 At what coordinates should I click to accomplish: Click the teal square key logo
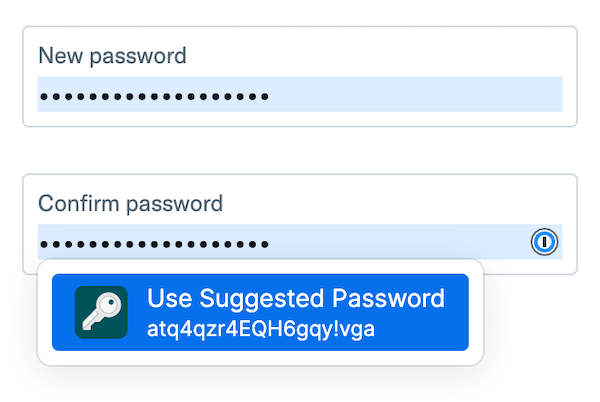(101, 312)
